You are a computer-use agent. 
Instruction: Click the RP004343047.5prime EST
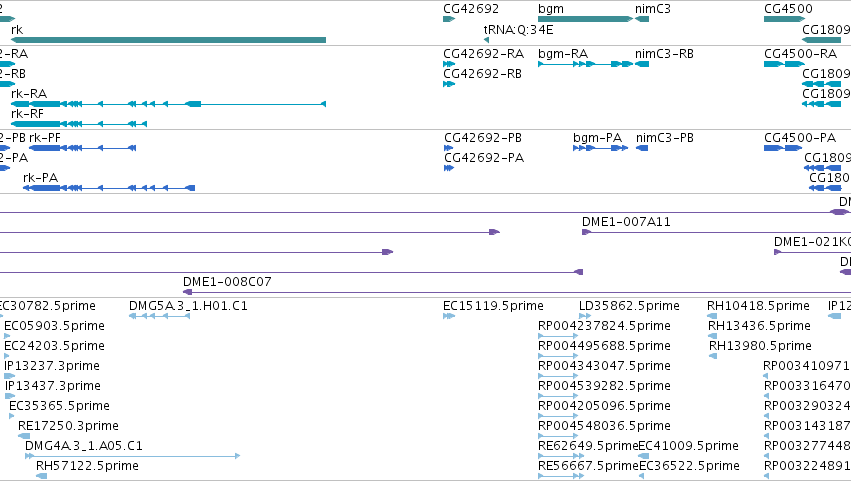pyautogui.click(x=558, y=376)
